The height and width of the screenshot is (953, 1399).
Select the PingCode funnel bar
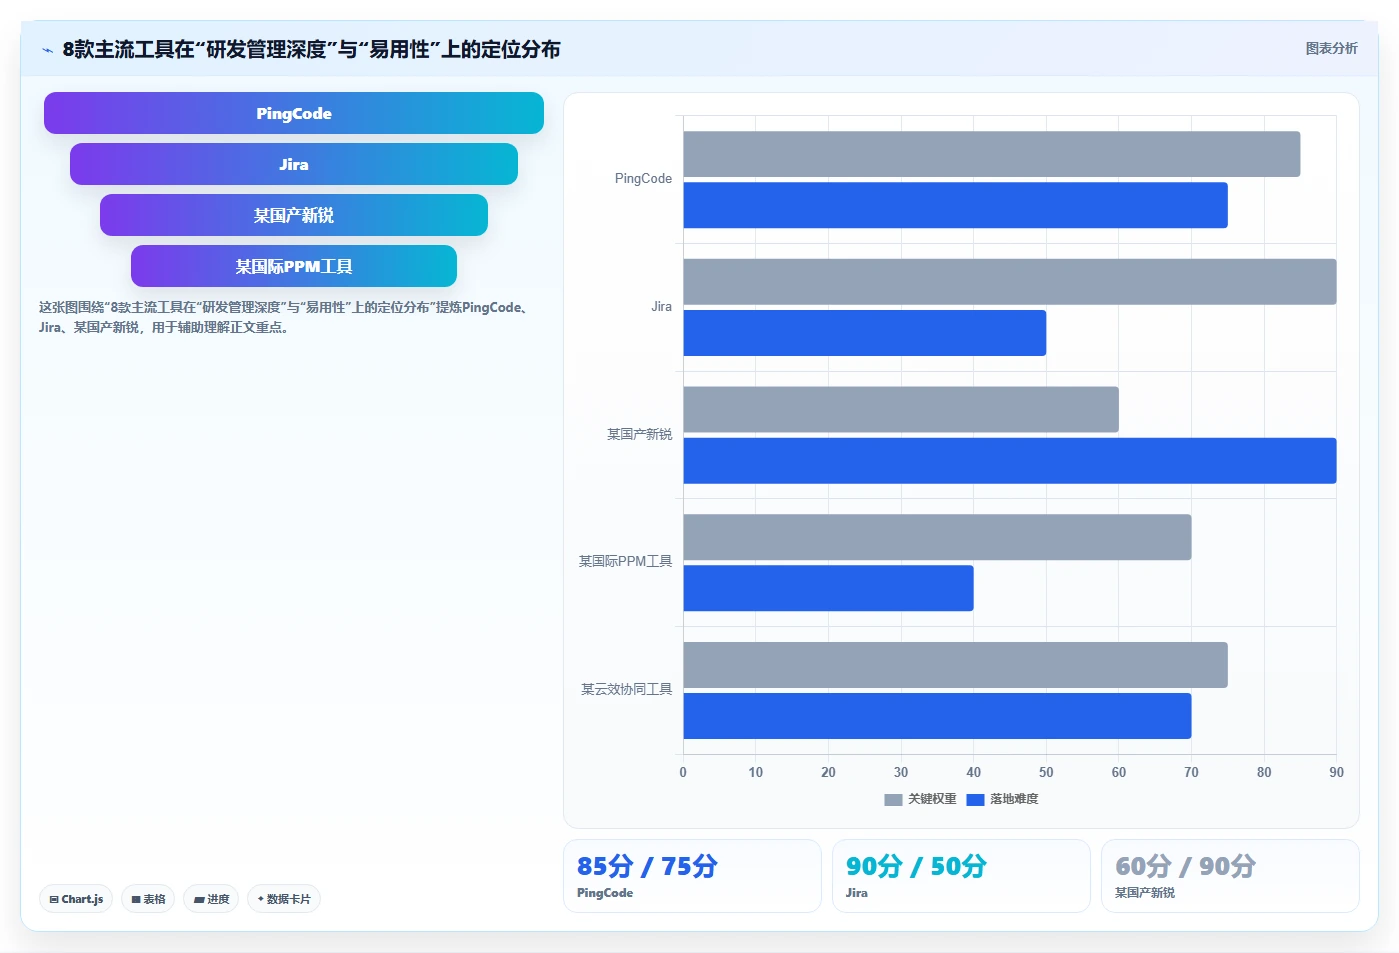click(294, 113)
